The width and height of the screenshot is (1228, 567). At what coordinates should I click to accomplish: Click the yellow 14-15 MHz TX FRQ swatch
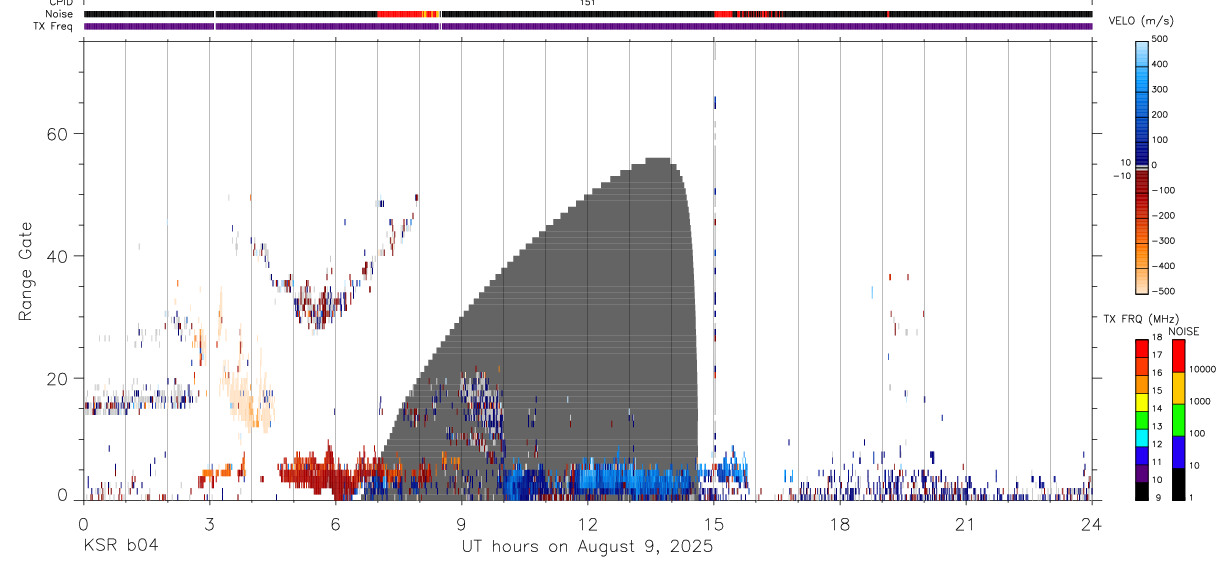pyautogui.click(x=1141, y=402)
